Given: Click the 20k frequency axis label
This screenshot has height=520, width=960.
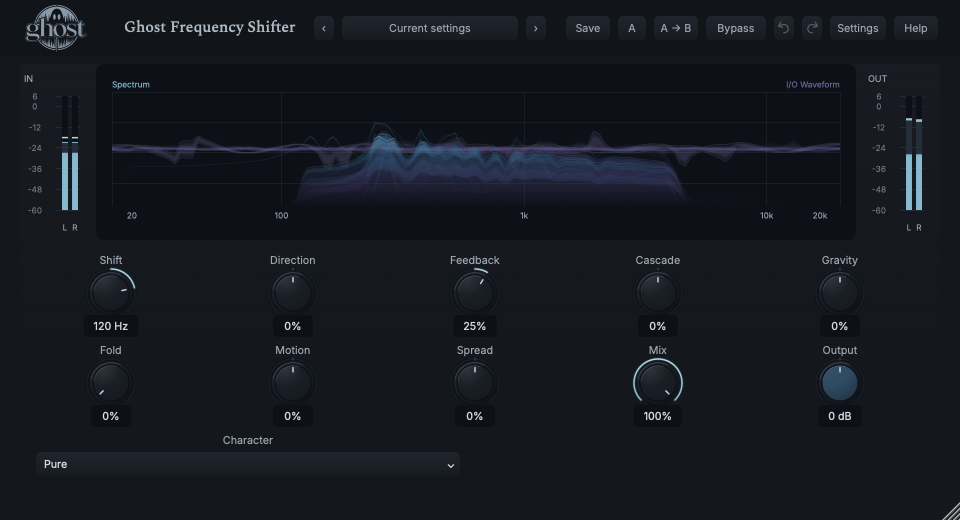Looking at the screenshot, I should 820,216.
